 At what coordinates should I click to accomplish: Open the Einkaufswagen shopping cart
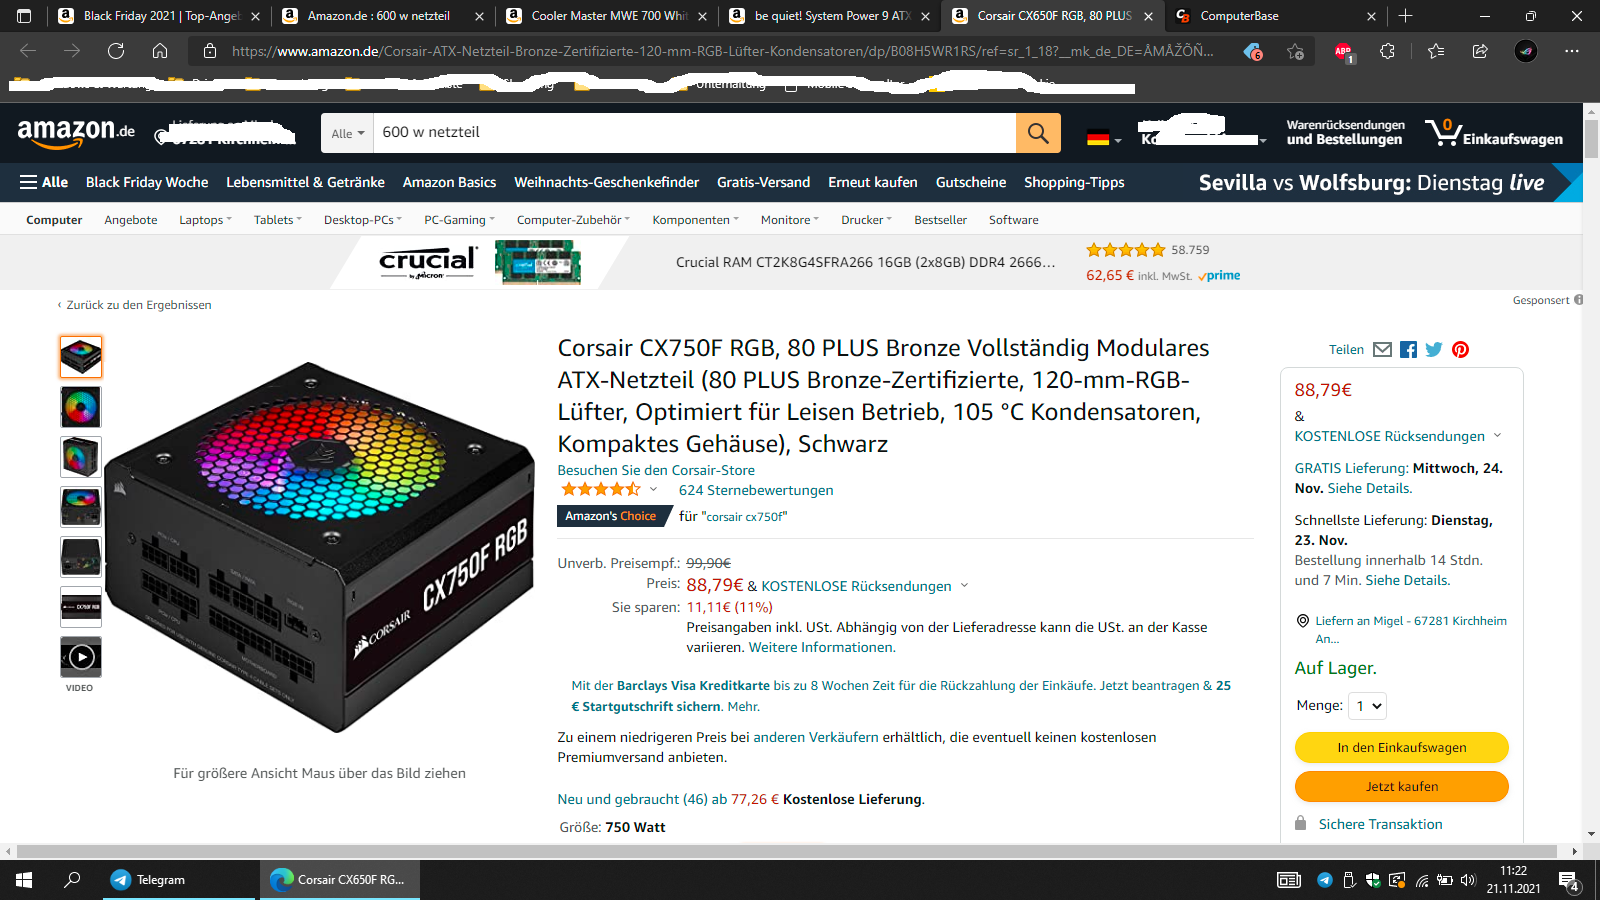pos(1495,133)
